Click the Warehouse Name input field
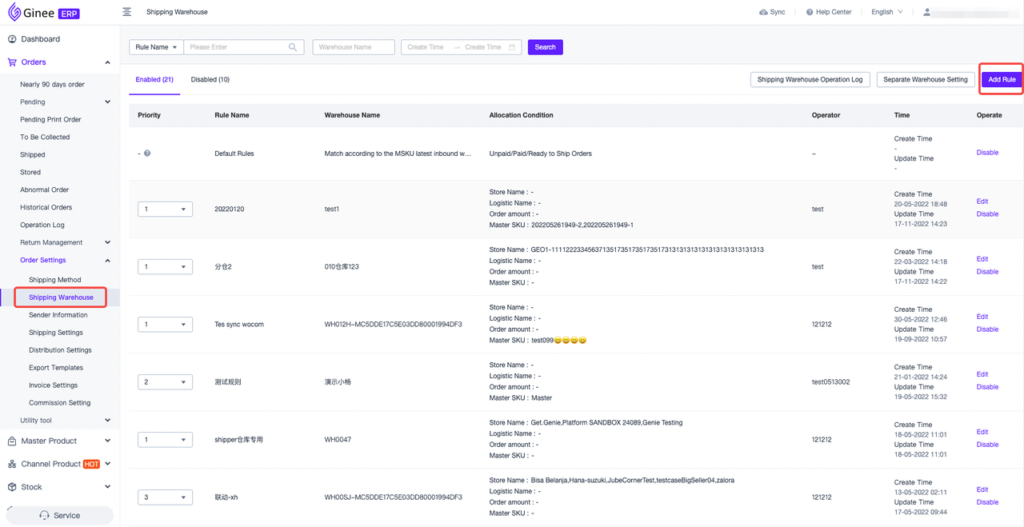The width and height of the screenshot is (1024, 527). 353,47
